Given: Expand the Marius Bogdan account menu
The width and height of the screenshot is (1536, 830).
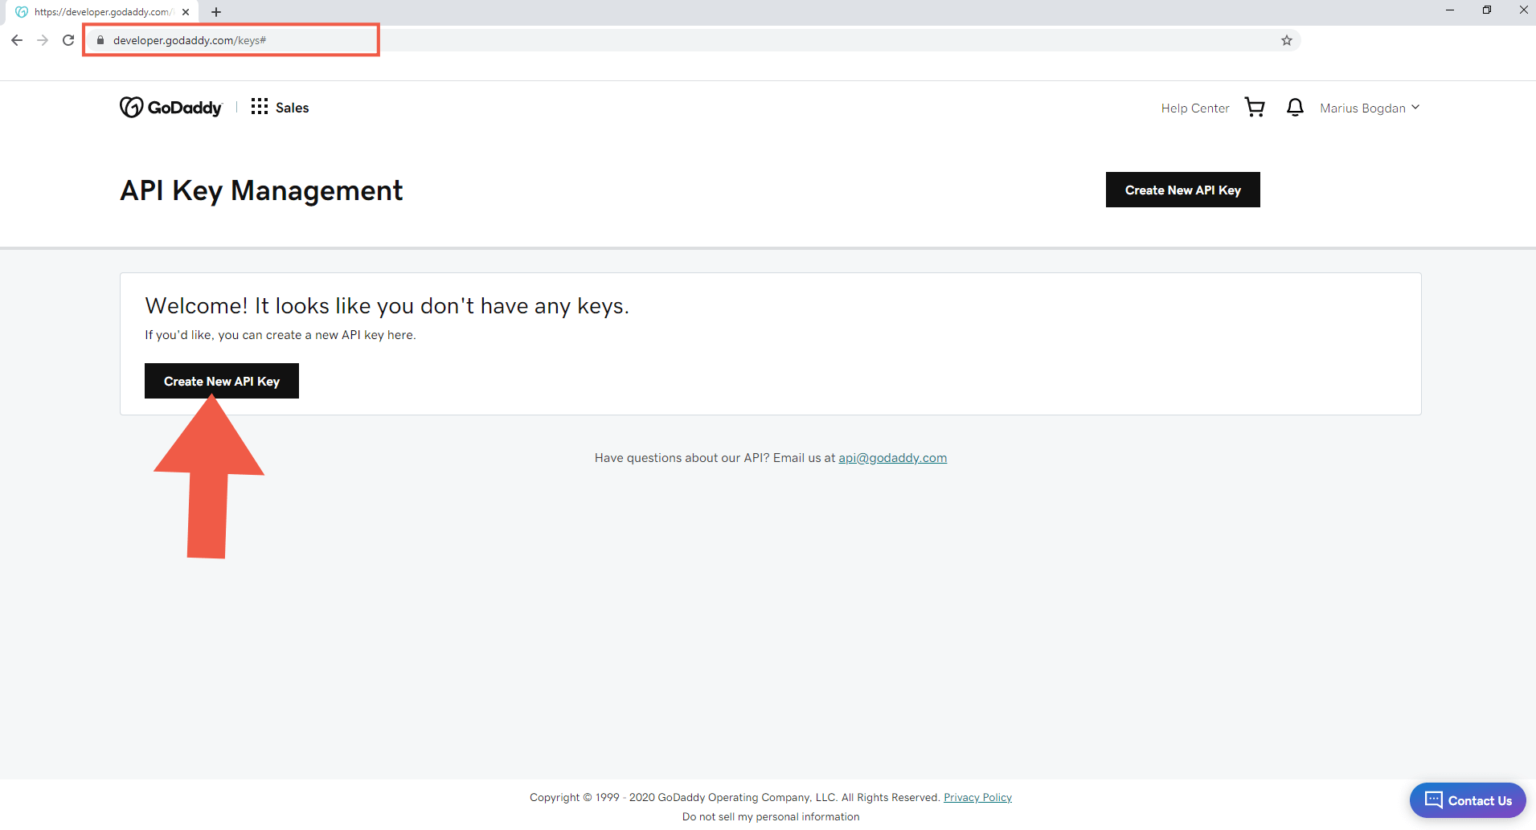Looking at the screenshot, I should pyautogui.click(x=1369, y=107).
